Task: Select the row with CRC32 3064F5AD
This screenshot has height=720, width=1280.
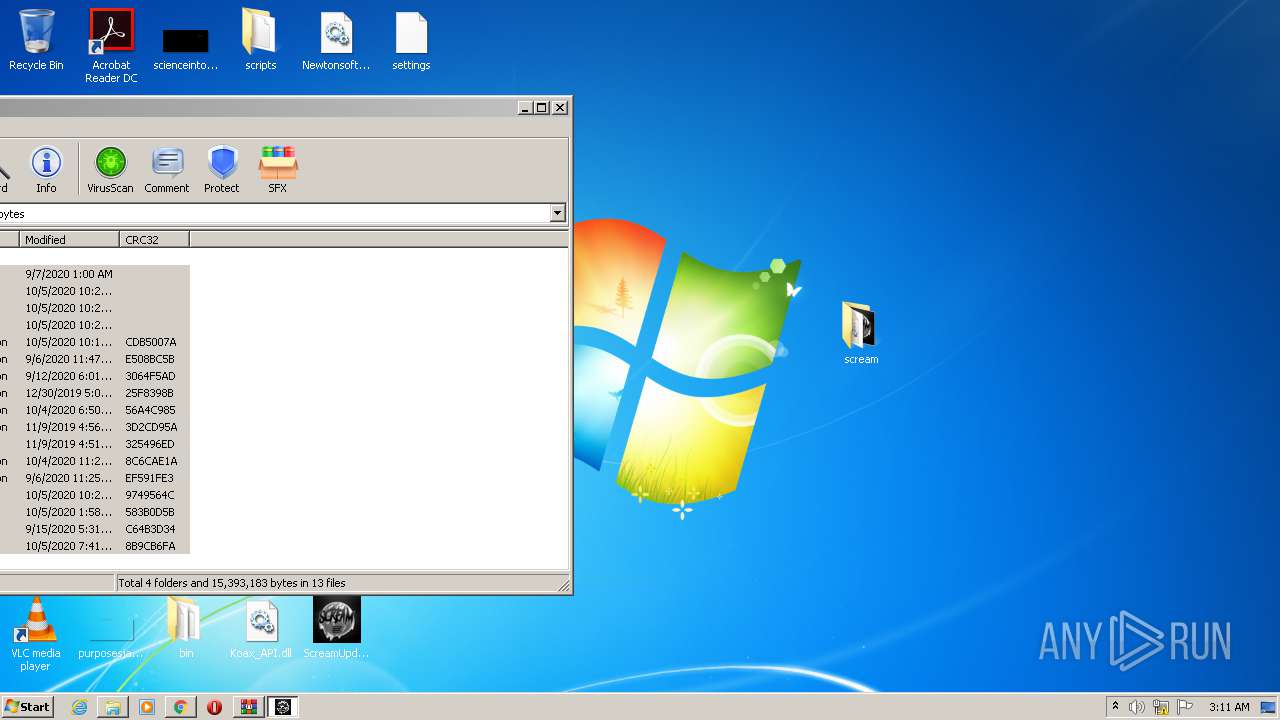Action: [95, 376]
